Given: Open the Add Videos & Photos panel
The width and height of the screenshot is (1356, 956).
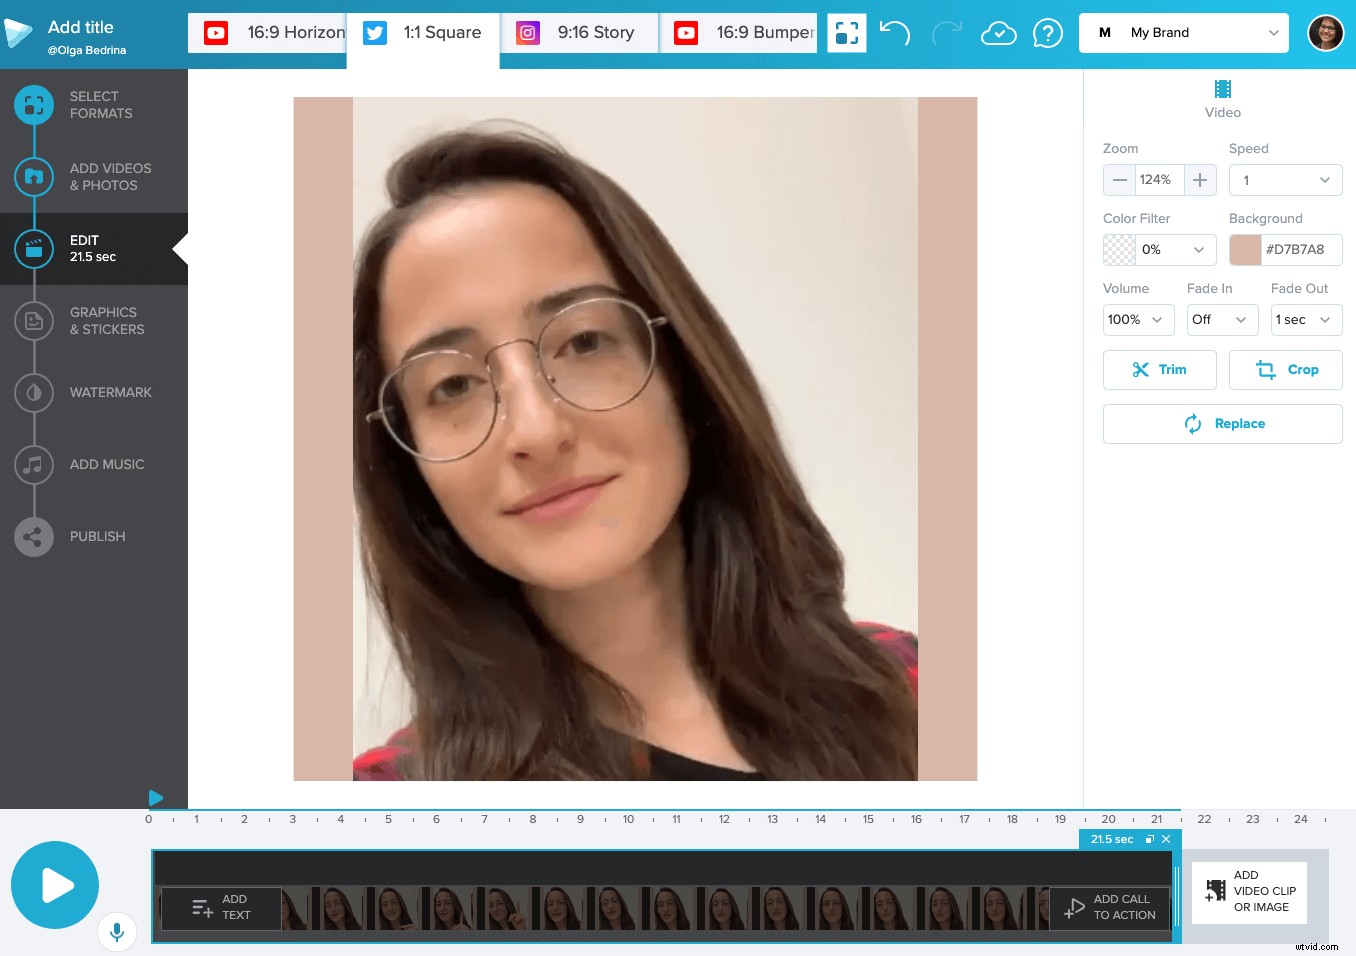Looking at the screenshot, I should point(34,177).
